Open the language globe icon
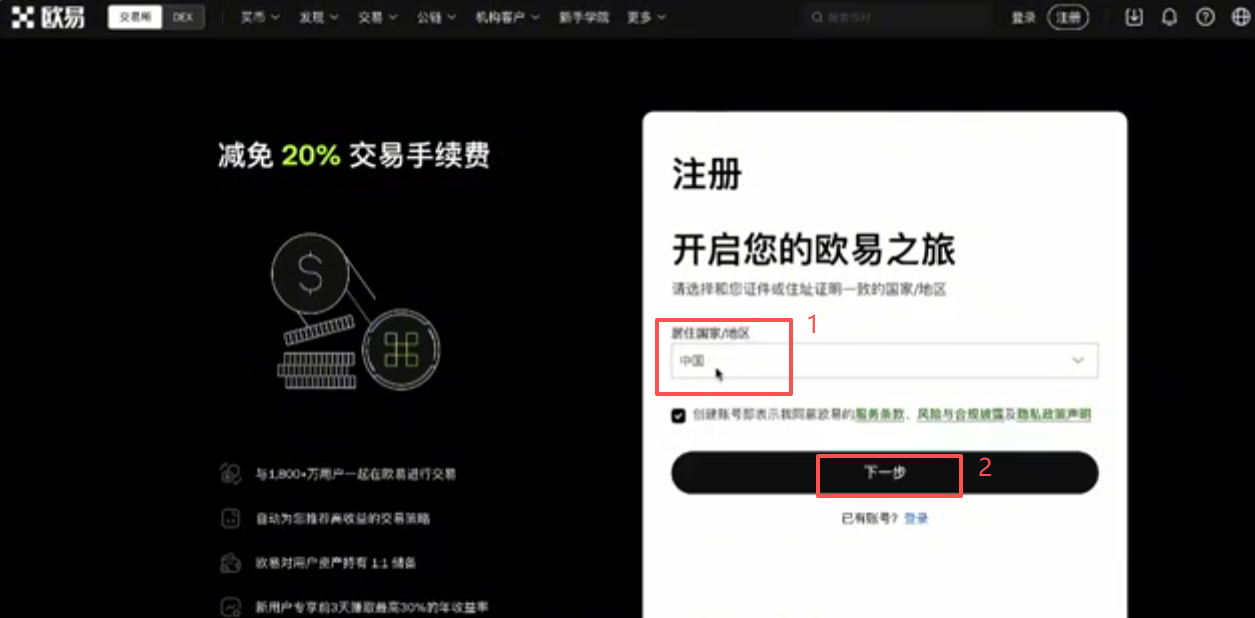Viewport: 1255px width, 618px height. pos(1240,17)
